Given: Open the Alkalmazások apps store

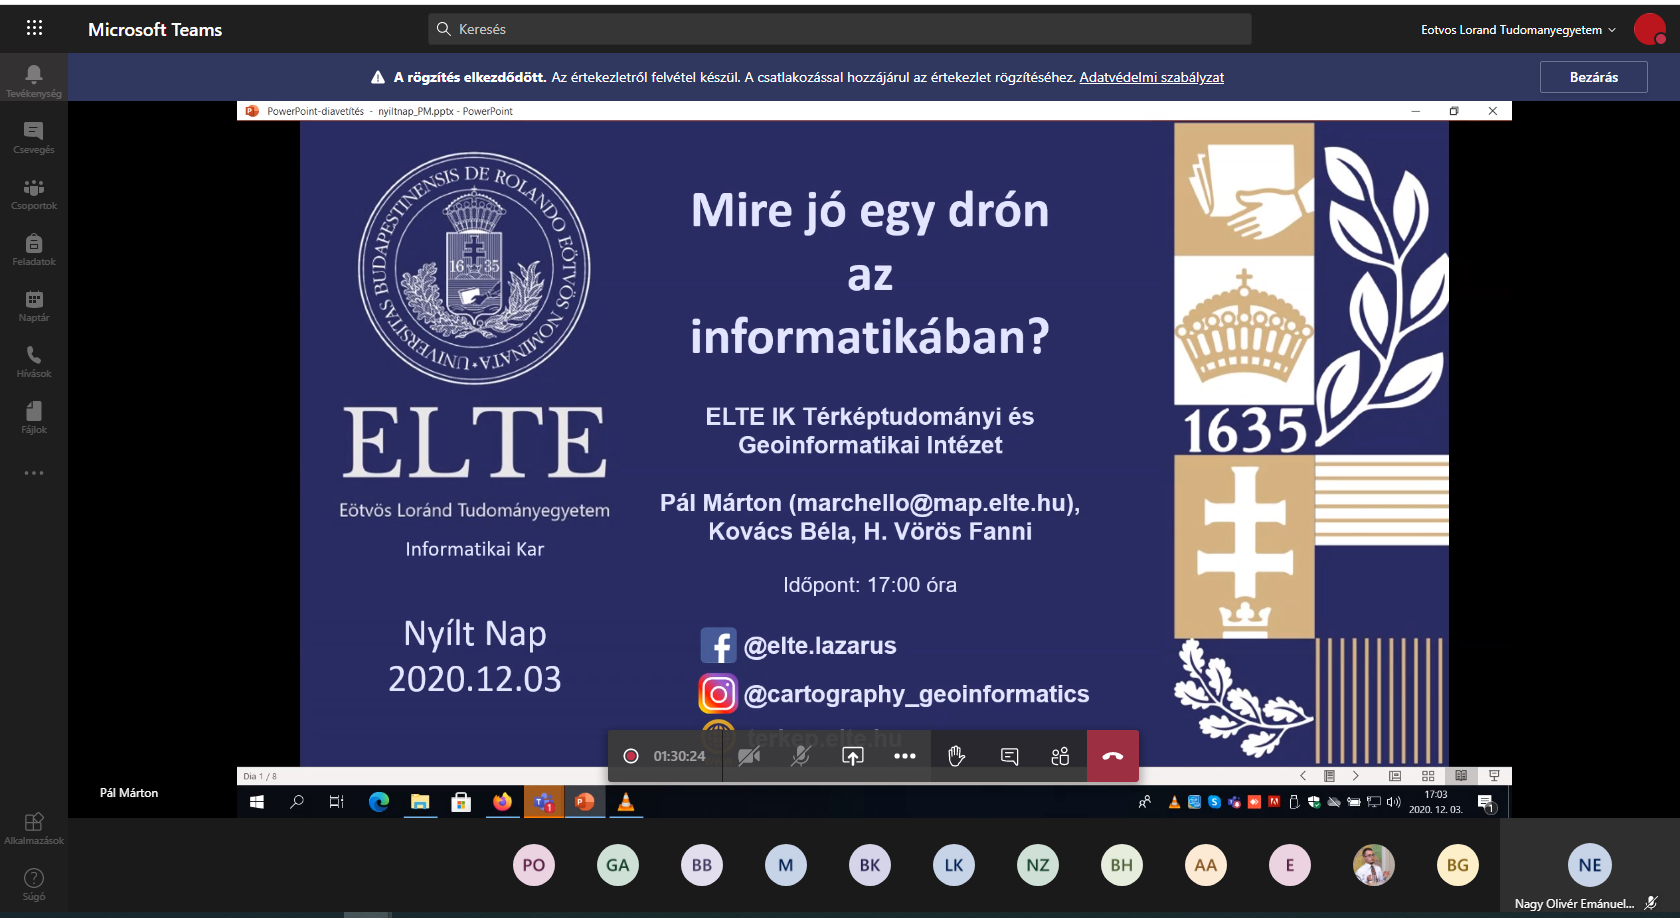Looking at the screenshot, I should click(x=34, y=828).
